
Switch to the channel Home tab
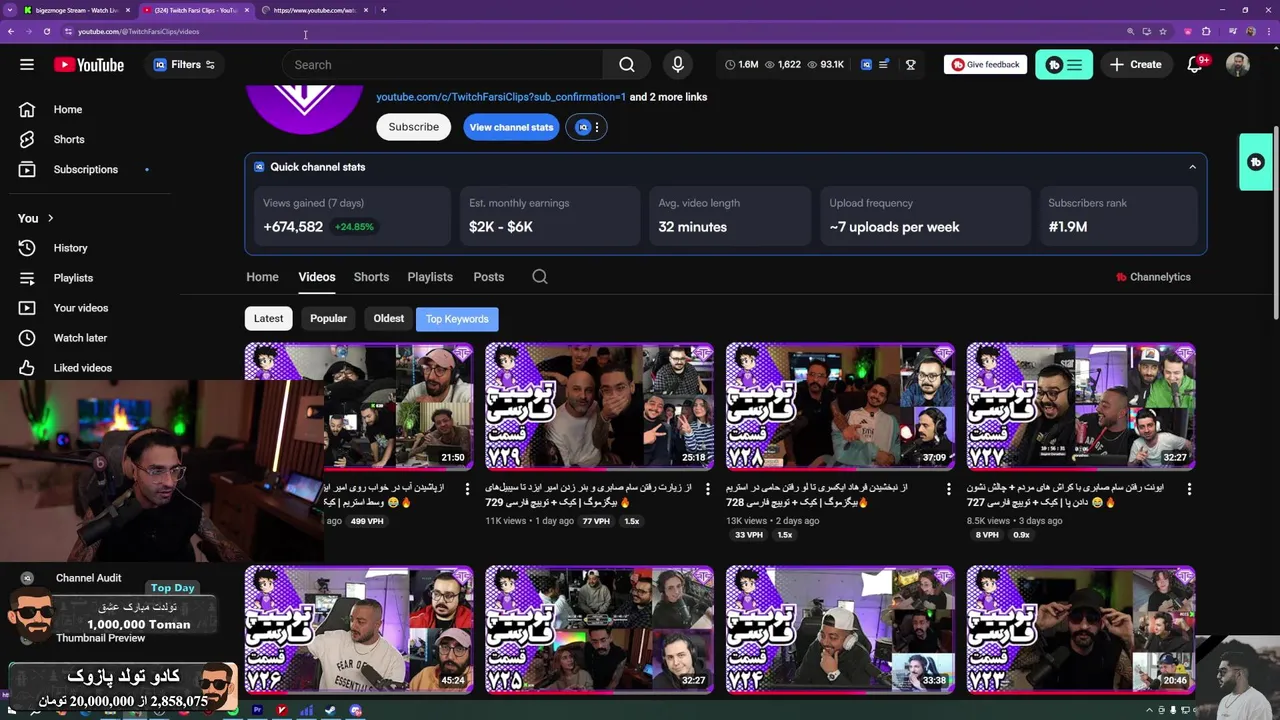pyautogui.click(x=263, y=277)
